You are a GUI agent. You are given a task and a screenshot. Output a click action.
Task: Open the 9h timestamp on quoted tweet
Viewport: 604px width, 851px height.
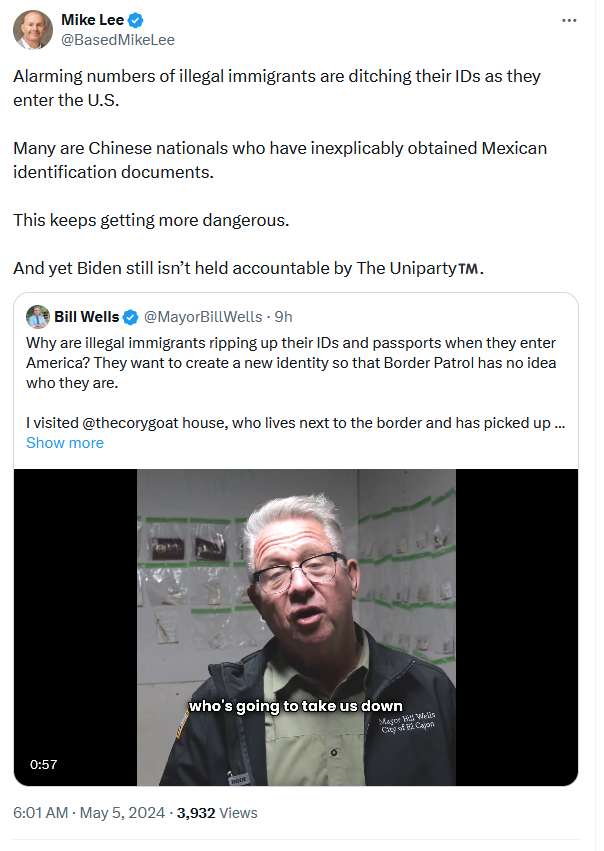tap(283, 317)
